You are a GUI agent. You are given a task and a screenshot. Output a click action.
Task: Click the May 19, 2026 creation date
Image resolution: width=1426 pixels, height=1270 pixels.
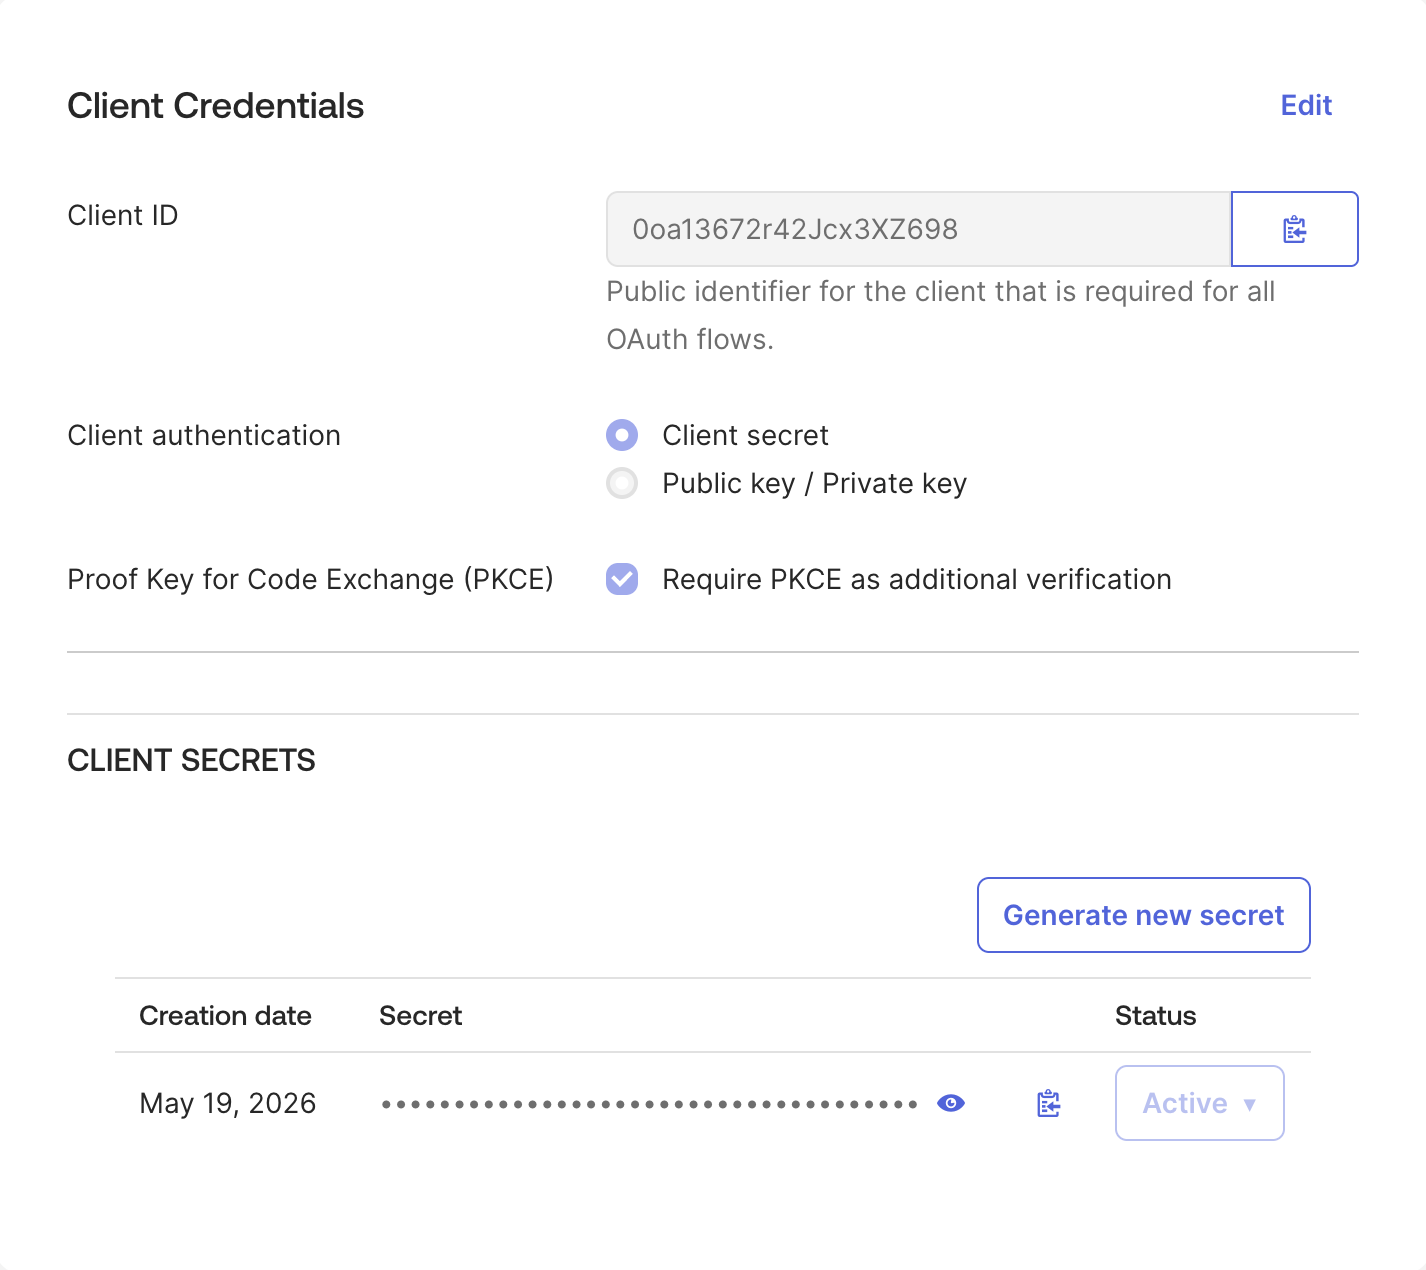click(228, 1103)
